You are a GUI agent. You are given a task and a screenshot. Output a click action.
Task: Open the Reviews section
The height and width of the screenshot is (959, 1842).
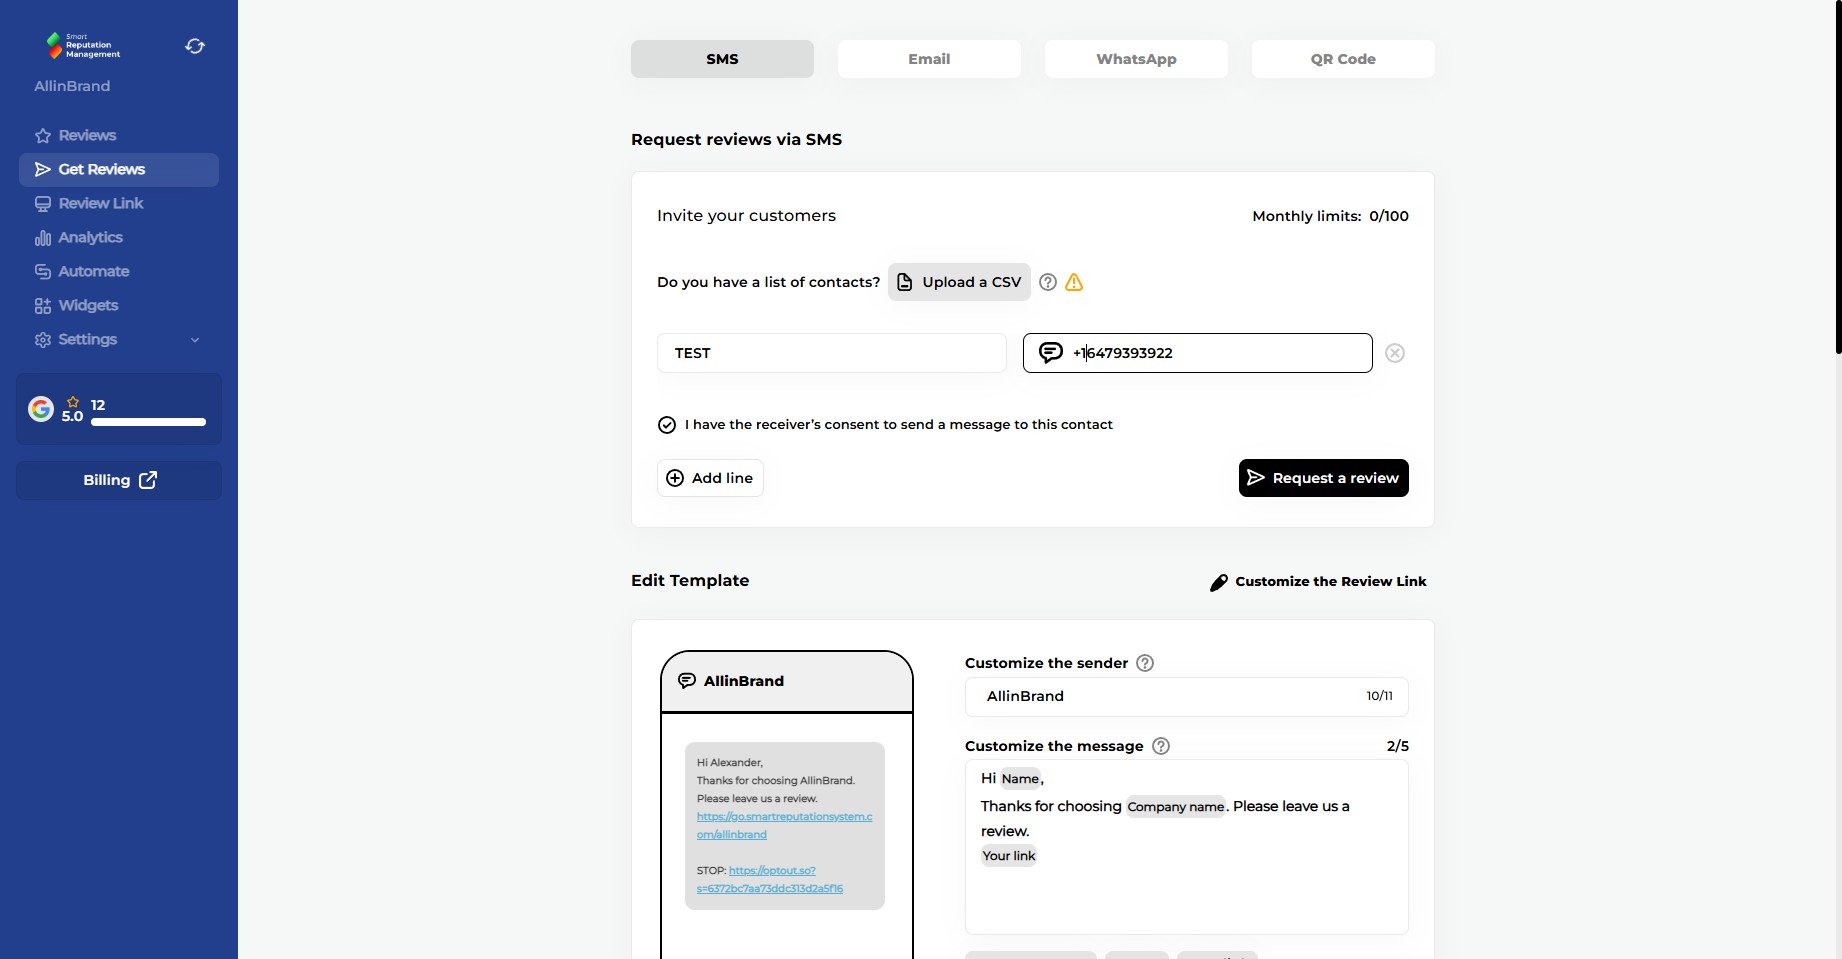[118, 135]
